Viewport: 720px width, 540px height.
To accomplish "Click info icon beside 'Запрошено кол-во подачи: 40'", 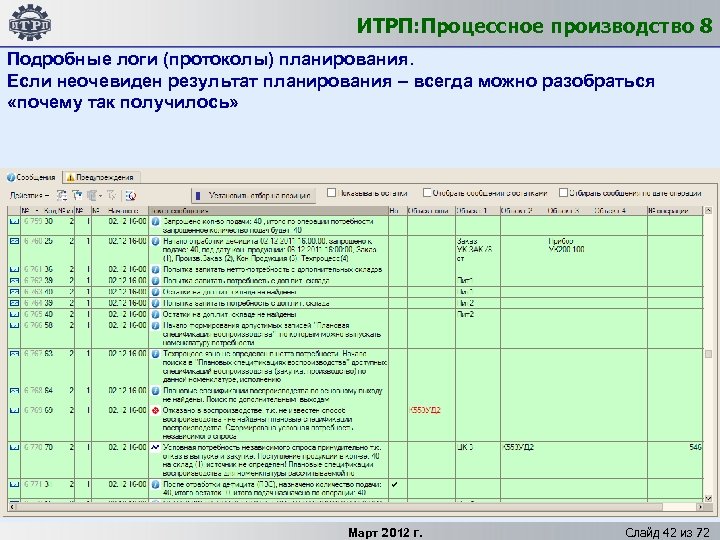I will [x=156, y=222].
